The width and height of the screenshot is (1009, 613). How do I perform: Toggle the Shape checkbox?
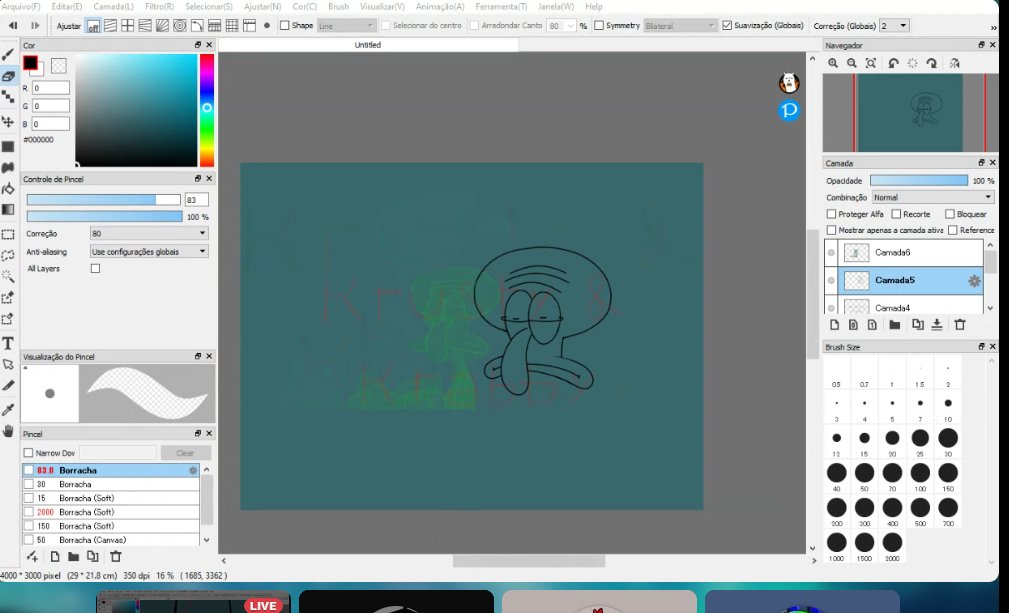point(284,26)
